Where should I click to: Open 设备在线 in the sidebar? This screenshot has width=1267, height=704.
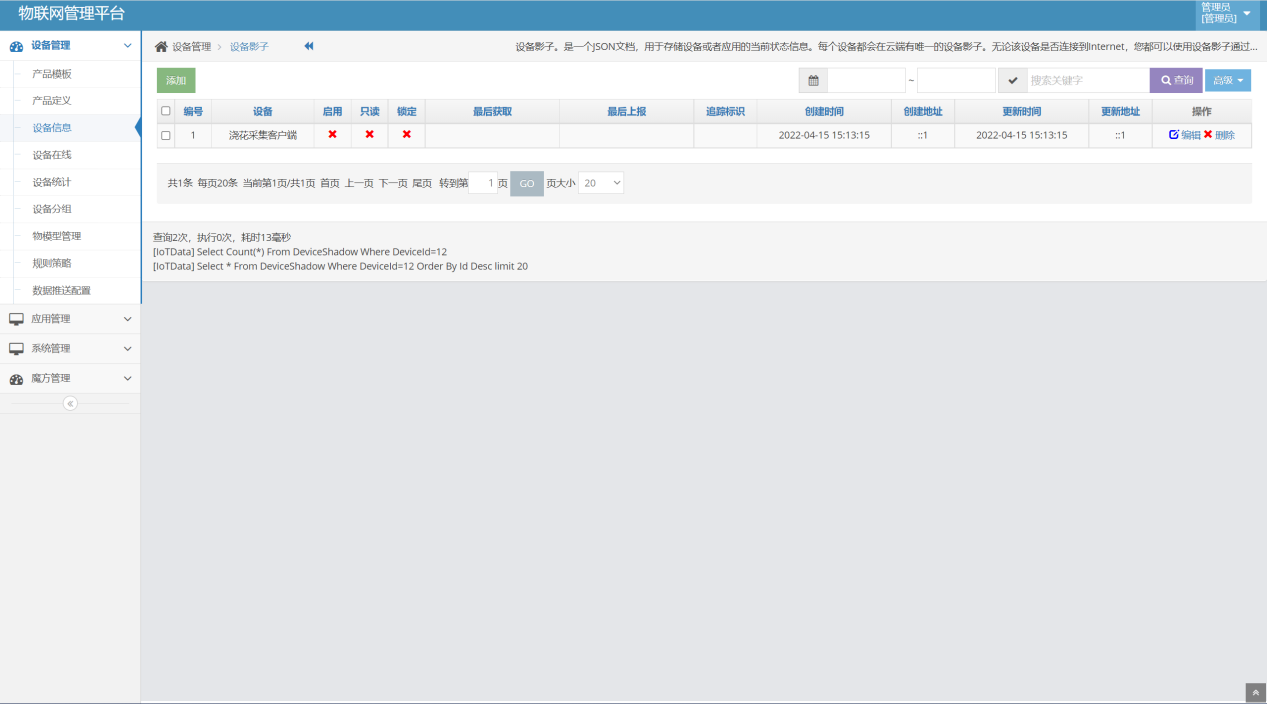click(52, 155)
